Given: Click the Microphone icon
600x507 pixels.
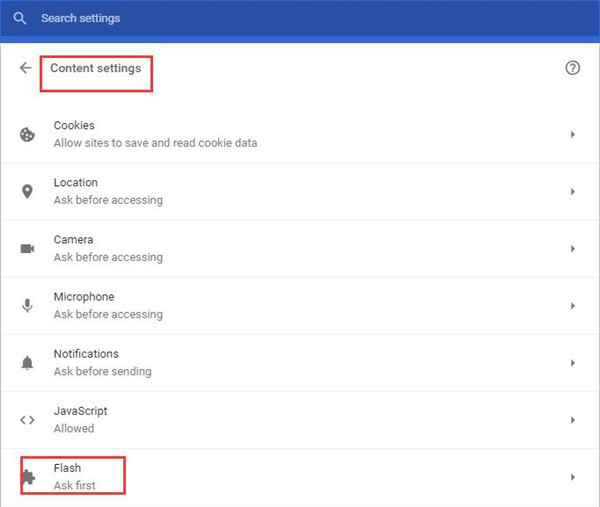Looking at the screenshot, I should pos(27,306).
